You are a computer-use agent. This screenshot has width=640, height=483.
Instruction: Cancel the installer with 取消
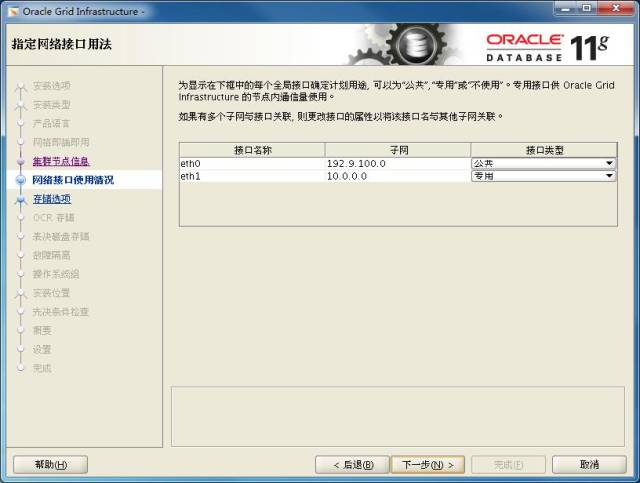(589, 465)
